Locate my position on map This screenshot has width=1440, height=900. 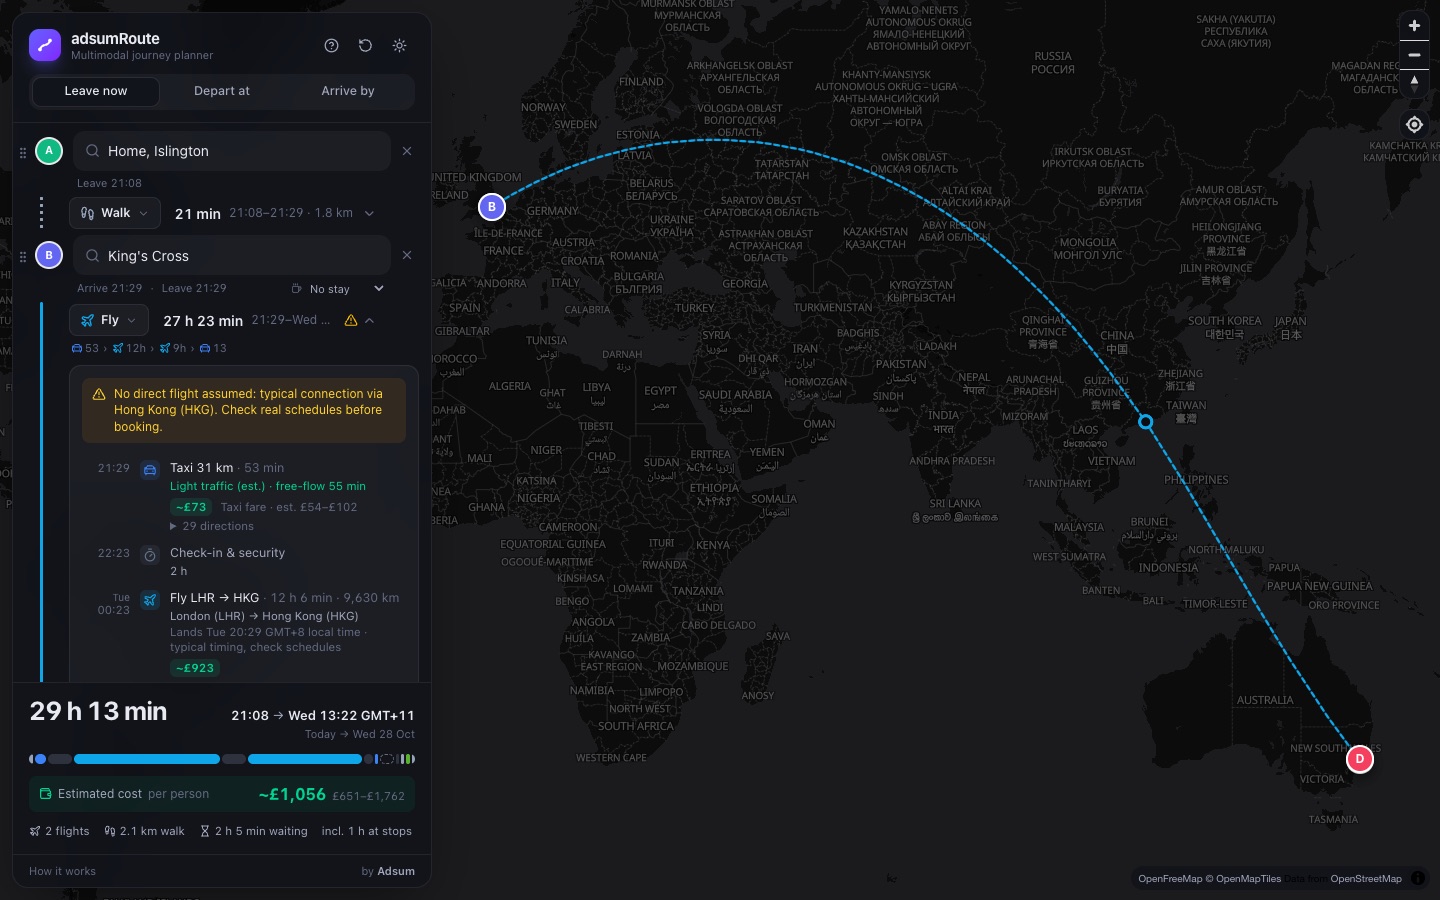click(1414, 125)
